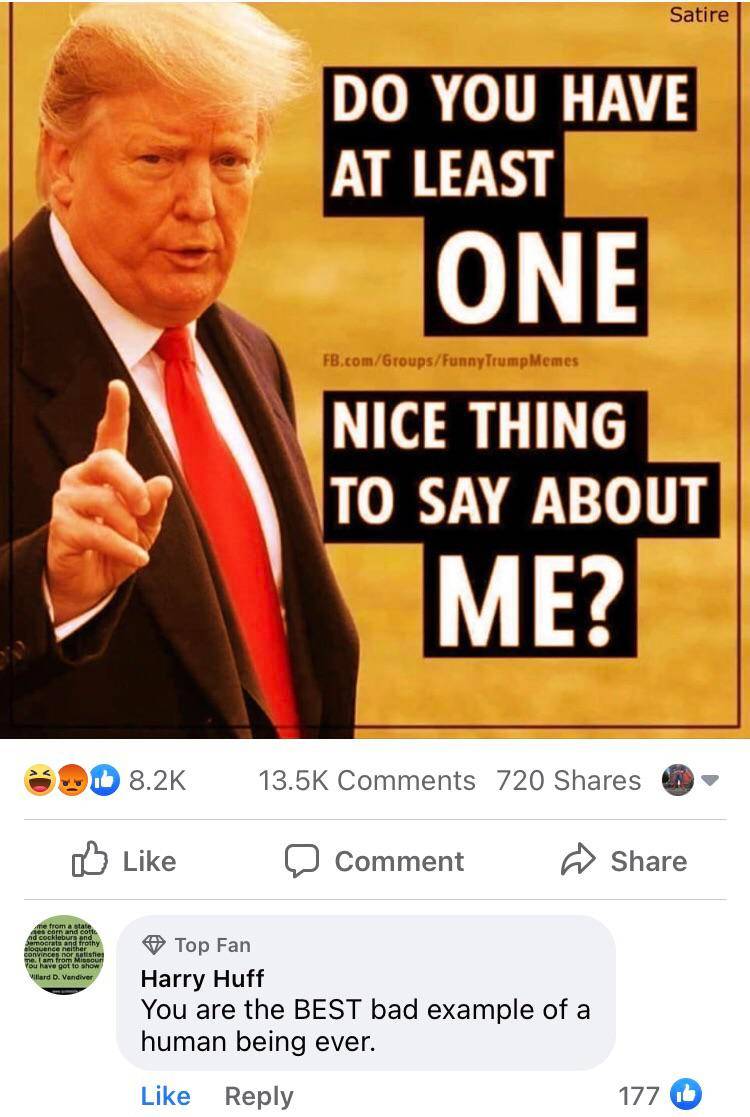Click the Satire label on image

pos(699,14)
